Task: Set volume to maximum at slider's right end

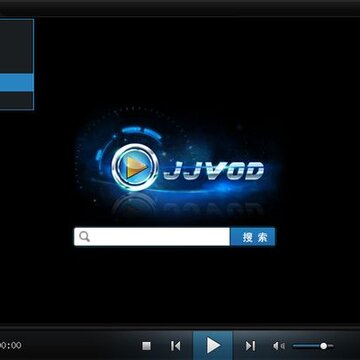Action: 332,346
